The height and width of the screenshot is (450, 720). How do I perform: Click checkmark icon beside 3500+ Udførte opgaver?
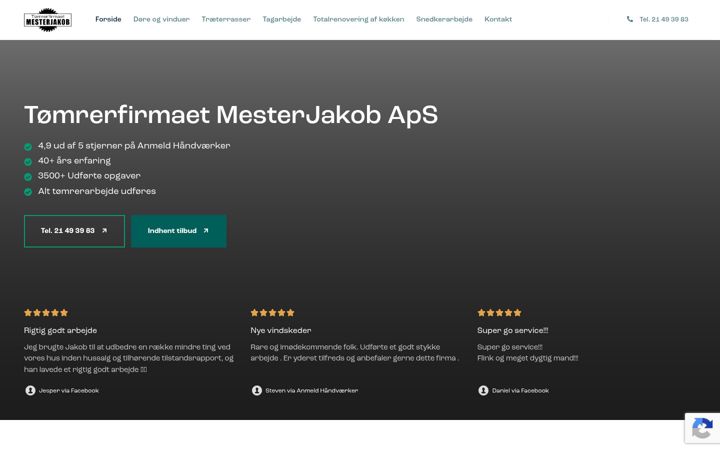click(x=28, y=177)
